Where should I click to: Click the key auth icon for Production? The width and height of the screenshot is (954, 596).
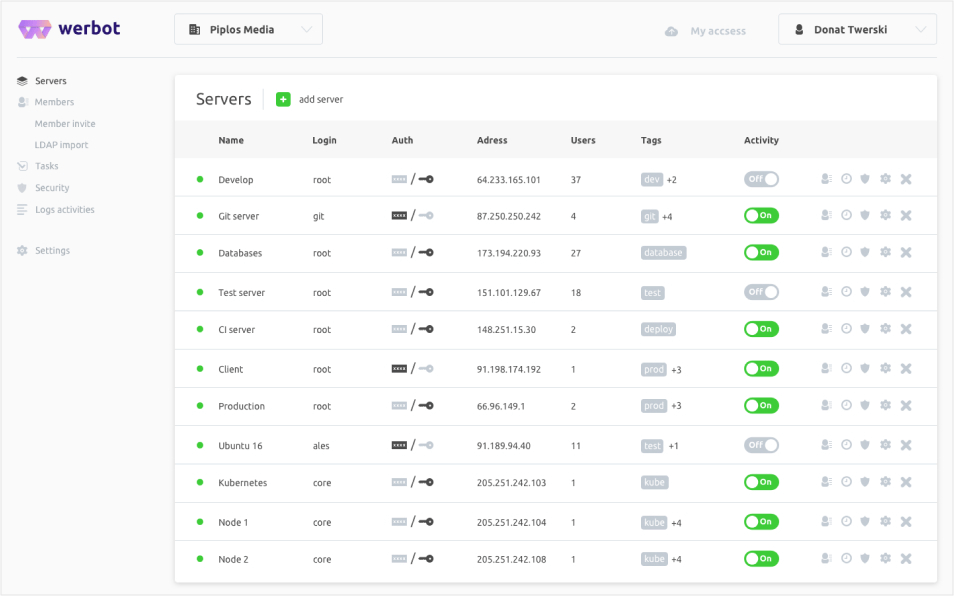click(x=426, y=406)
